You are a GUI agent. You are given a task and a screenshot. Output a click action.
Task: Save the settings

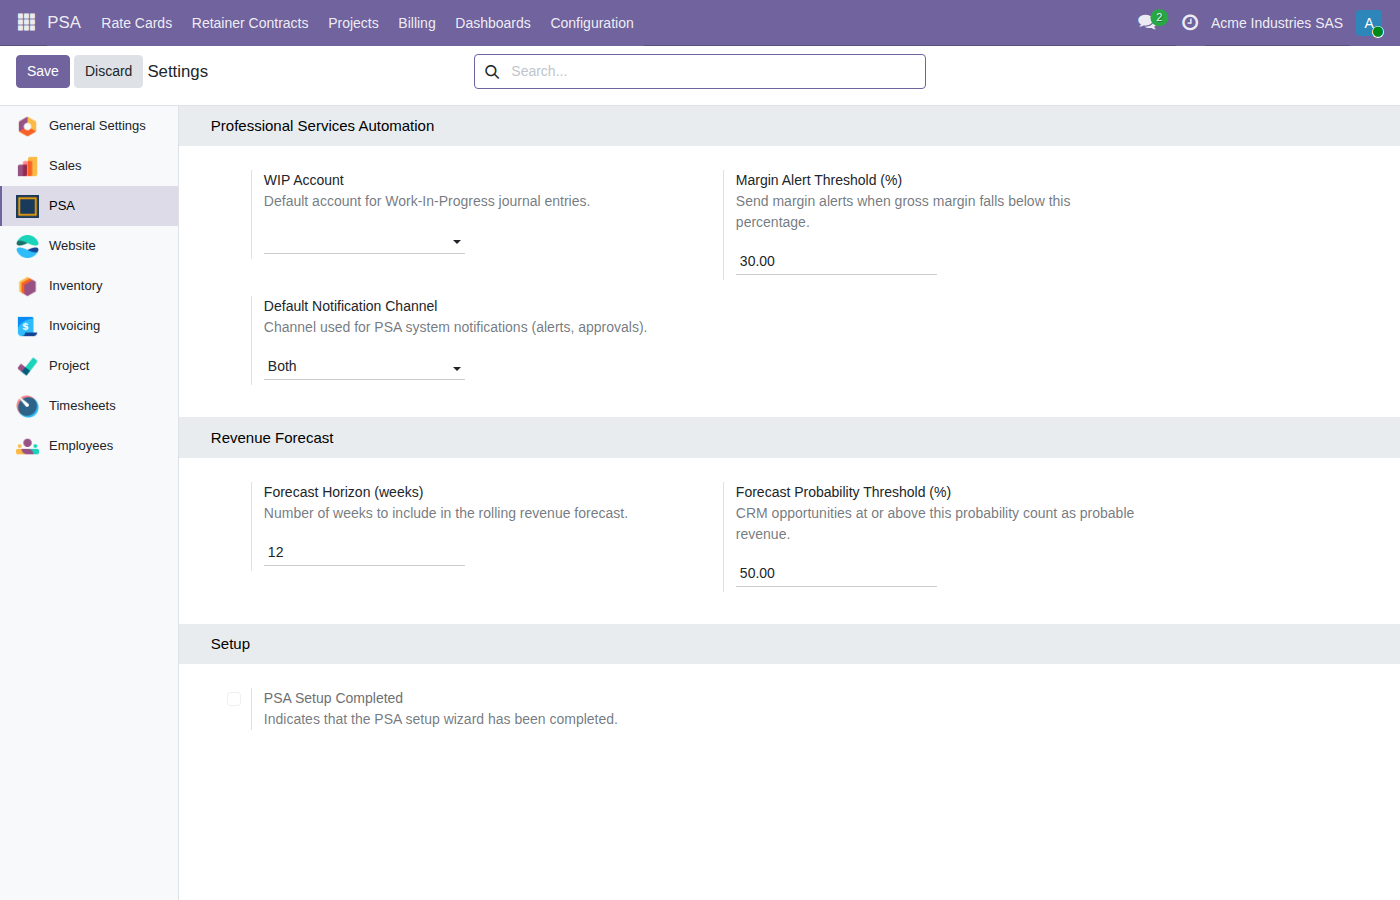(x=43, y=71)
